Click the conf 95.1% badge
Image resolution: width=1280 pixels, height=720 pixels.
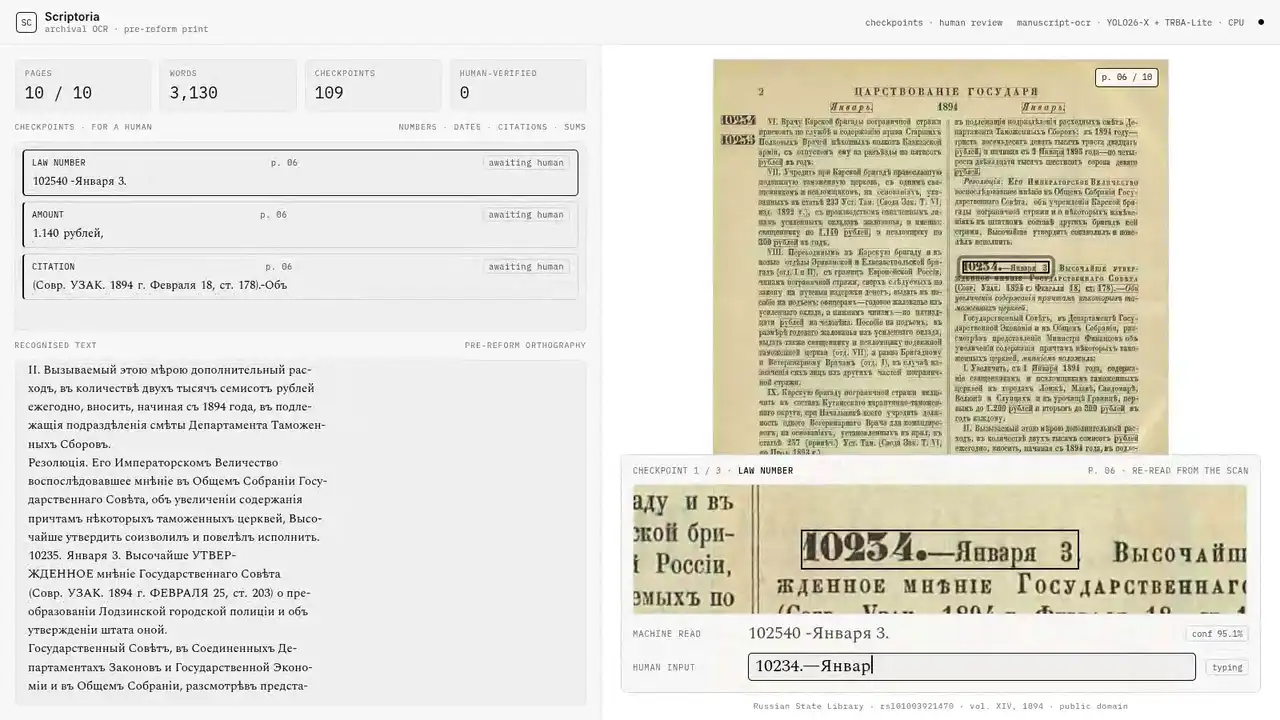[x=1217, y=633]
